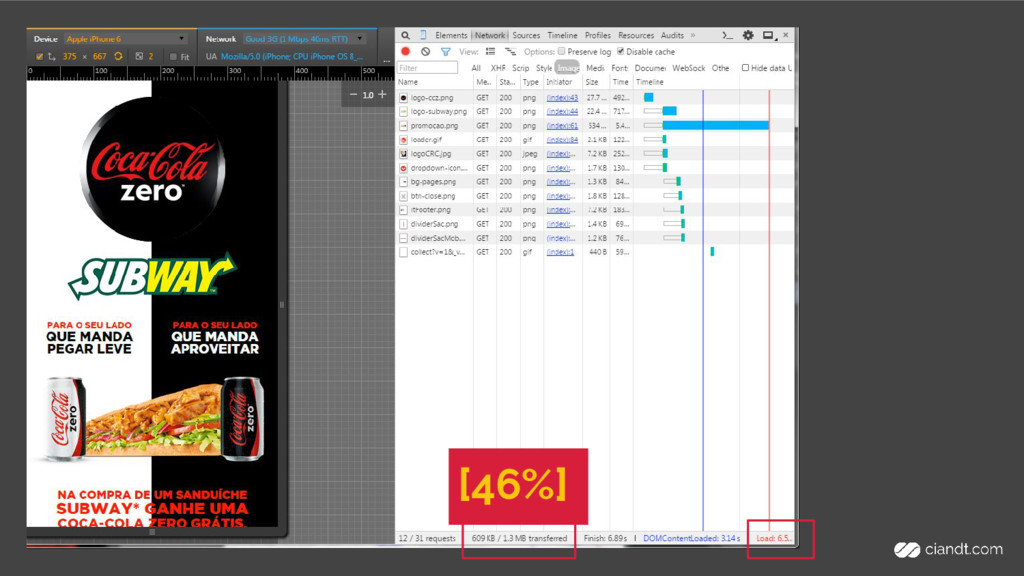This screenshot has height=576, width=1024.
Task: Click the user agent string field
Action: point(292,57)
